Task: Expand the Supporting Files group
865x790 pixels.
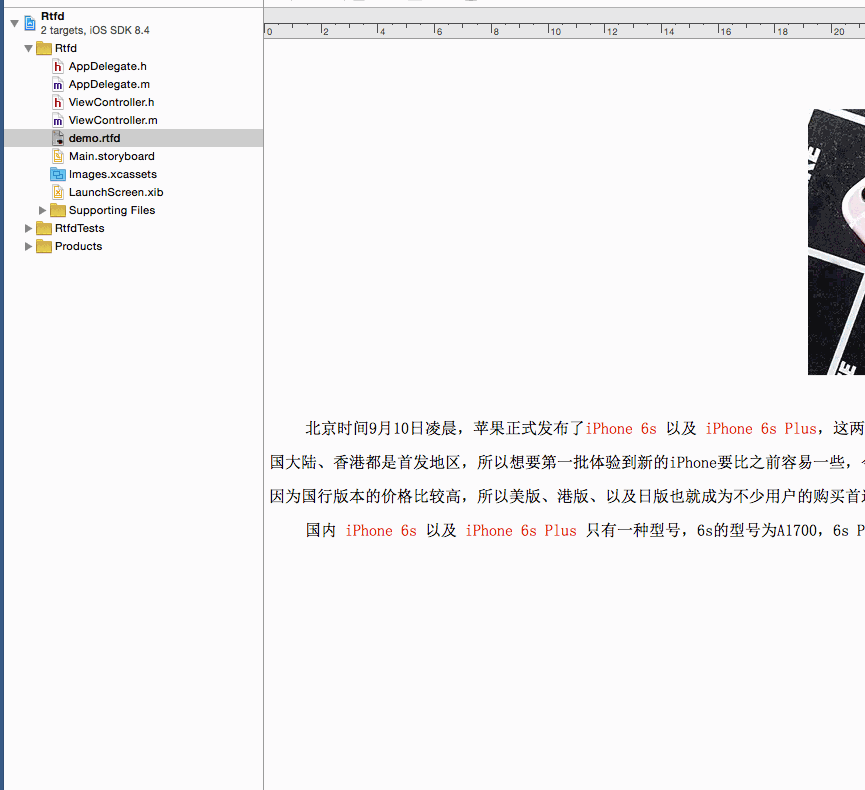Action: click(42, 210)
